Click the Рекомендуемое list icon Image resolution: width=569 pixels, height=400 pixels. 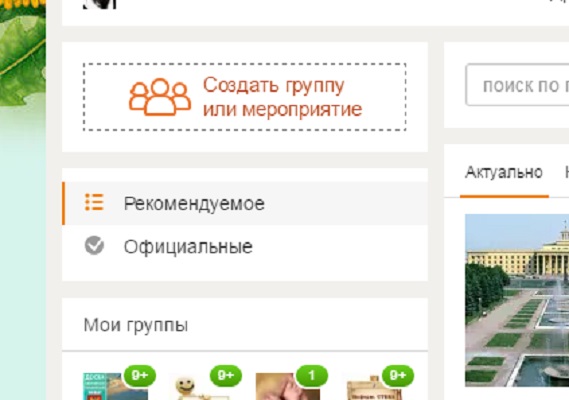point(94,202)
